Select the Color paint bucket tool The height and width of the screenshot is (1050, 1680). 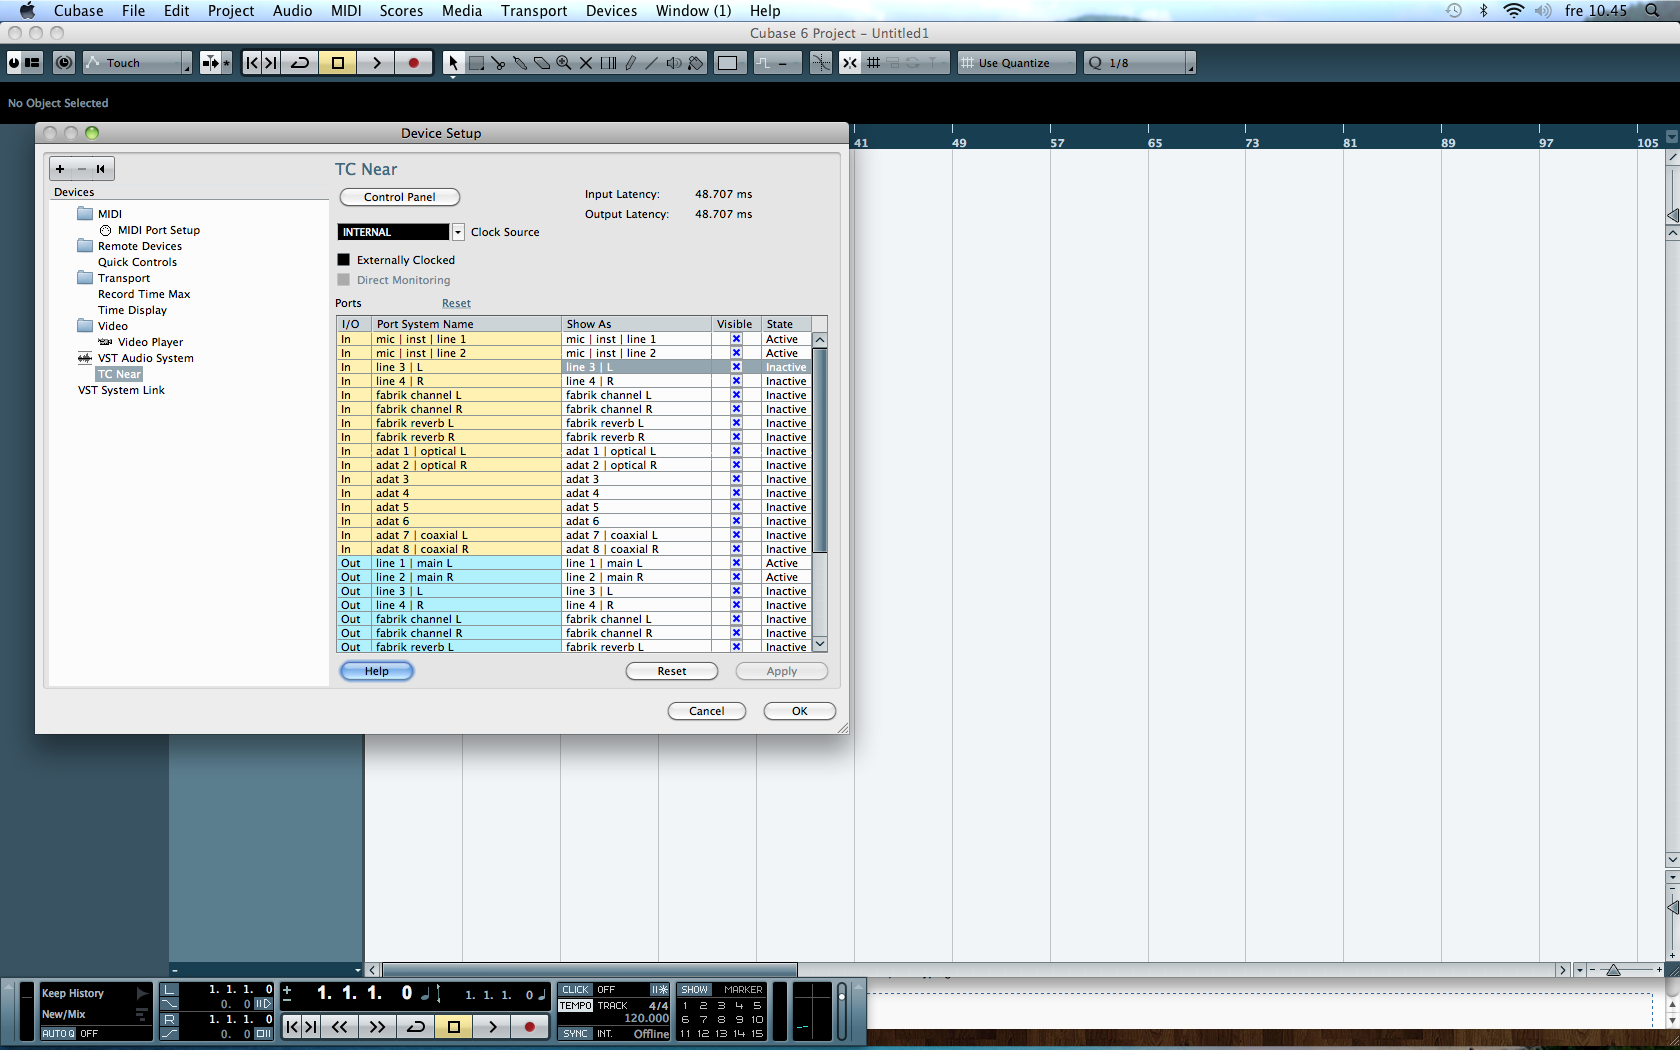(x=696, y=63)
